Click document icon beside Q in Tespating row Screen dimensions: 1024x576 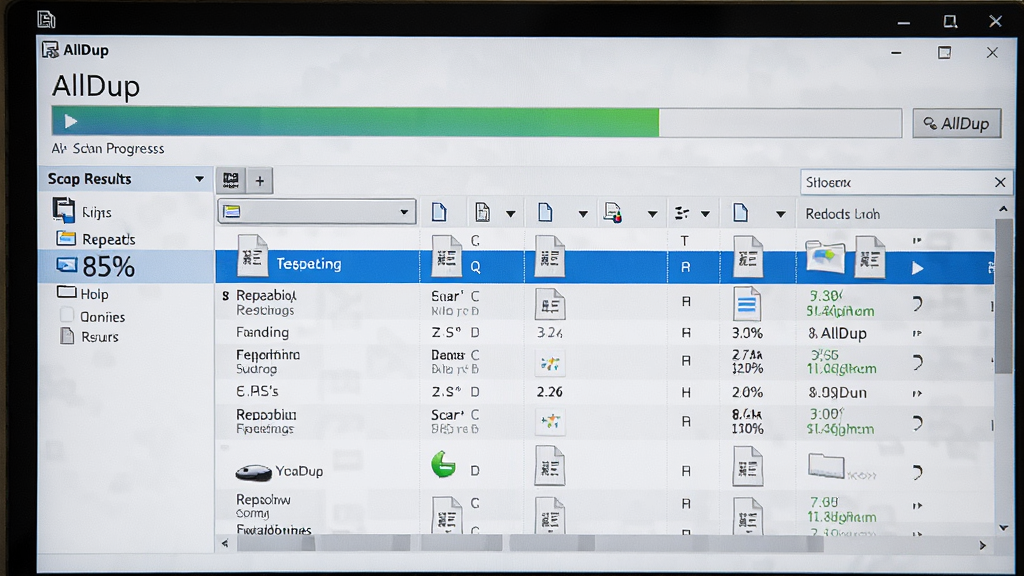click(x=447, y=257)
